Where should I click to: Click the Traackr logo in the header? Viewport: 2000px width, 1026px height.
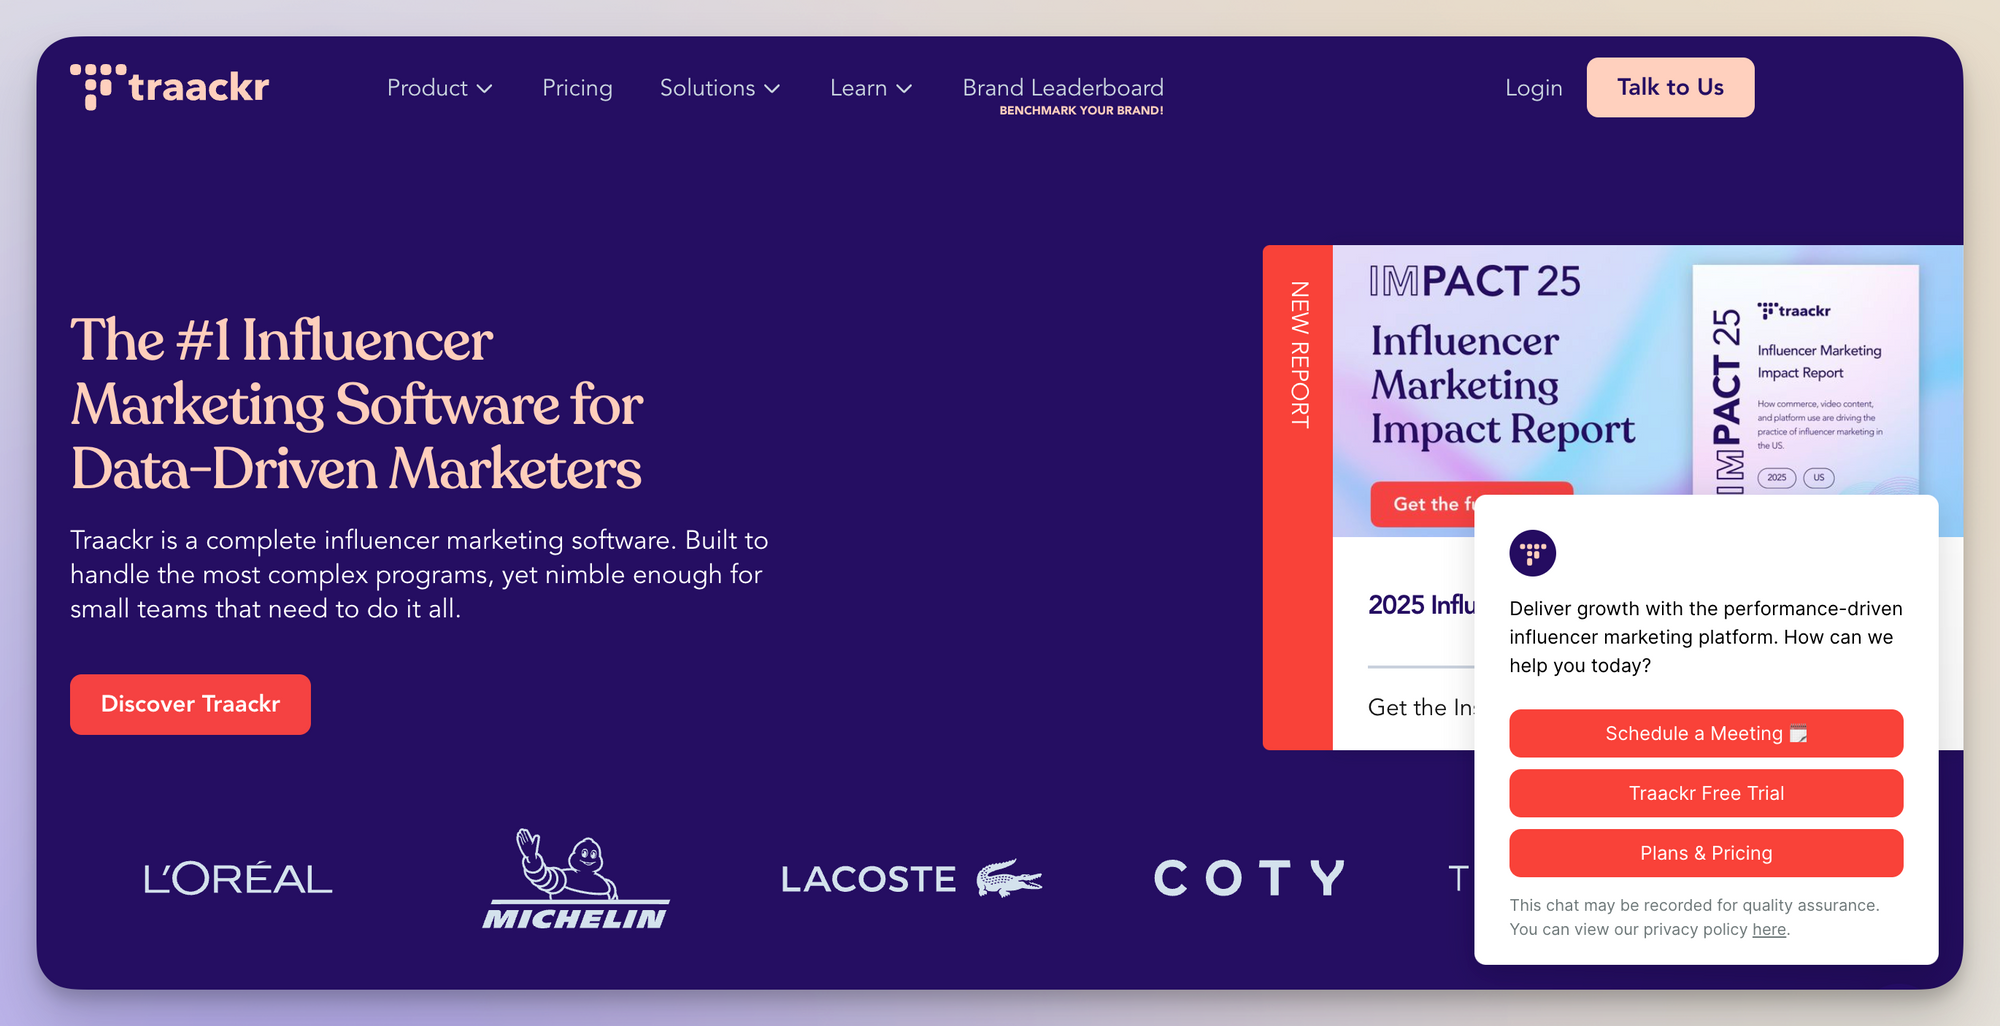point(170,87)
